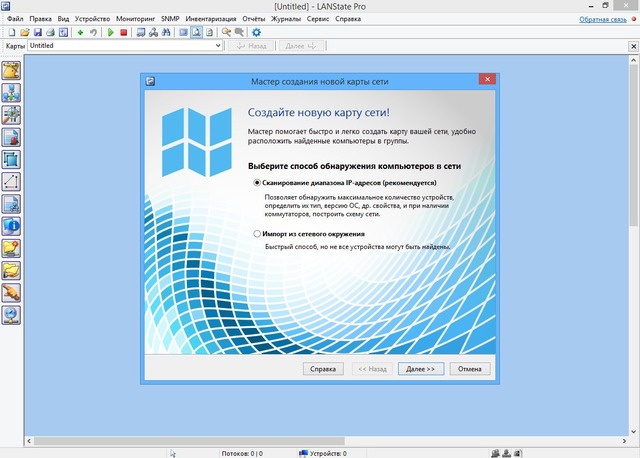Click the Далее >> button in wizard
Viewport: 640px width, 458px height.
[419, 368]
